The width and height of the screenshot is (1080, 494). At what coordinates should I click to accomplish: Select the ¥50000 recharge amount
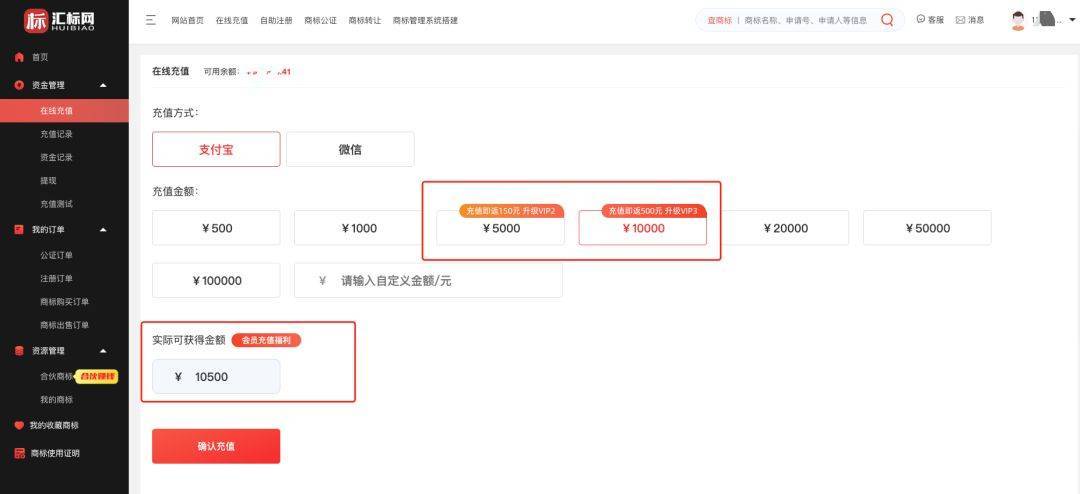tap(927, 228)
